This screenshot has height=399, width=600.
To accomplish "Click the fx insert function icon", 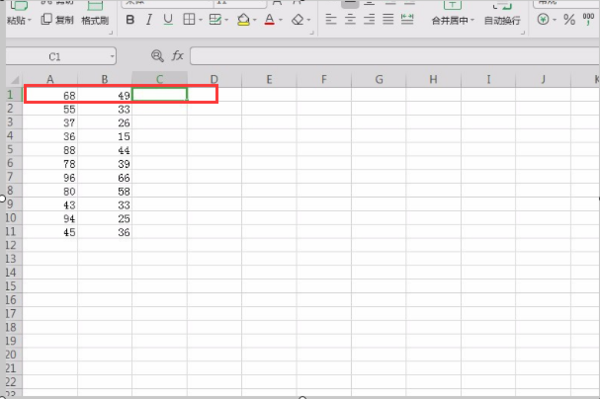I will click(x=178, y=56).
